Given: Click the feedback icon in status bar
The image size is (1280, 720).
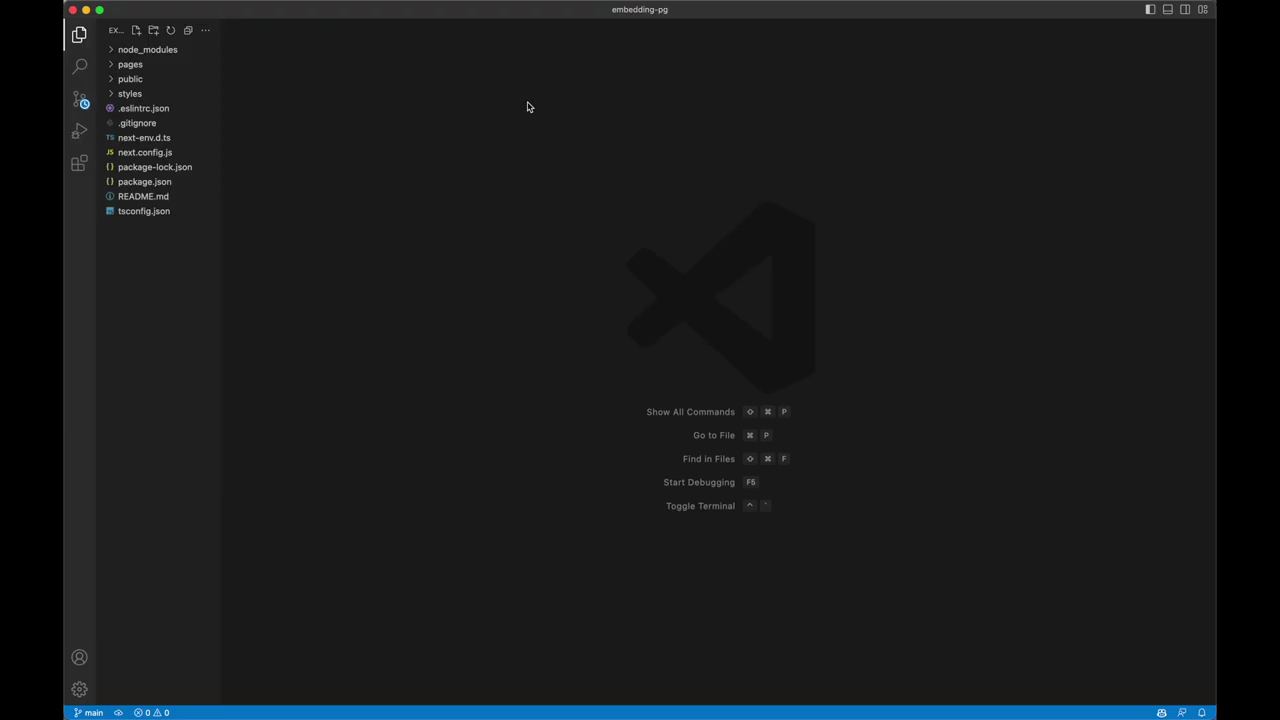Looking at the screenshot, I should coord(1182,713).
